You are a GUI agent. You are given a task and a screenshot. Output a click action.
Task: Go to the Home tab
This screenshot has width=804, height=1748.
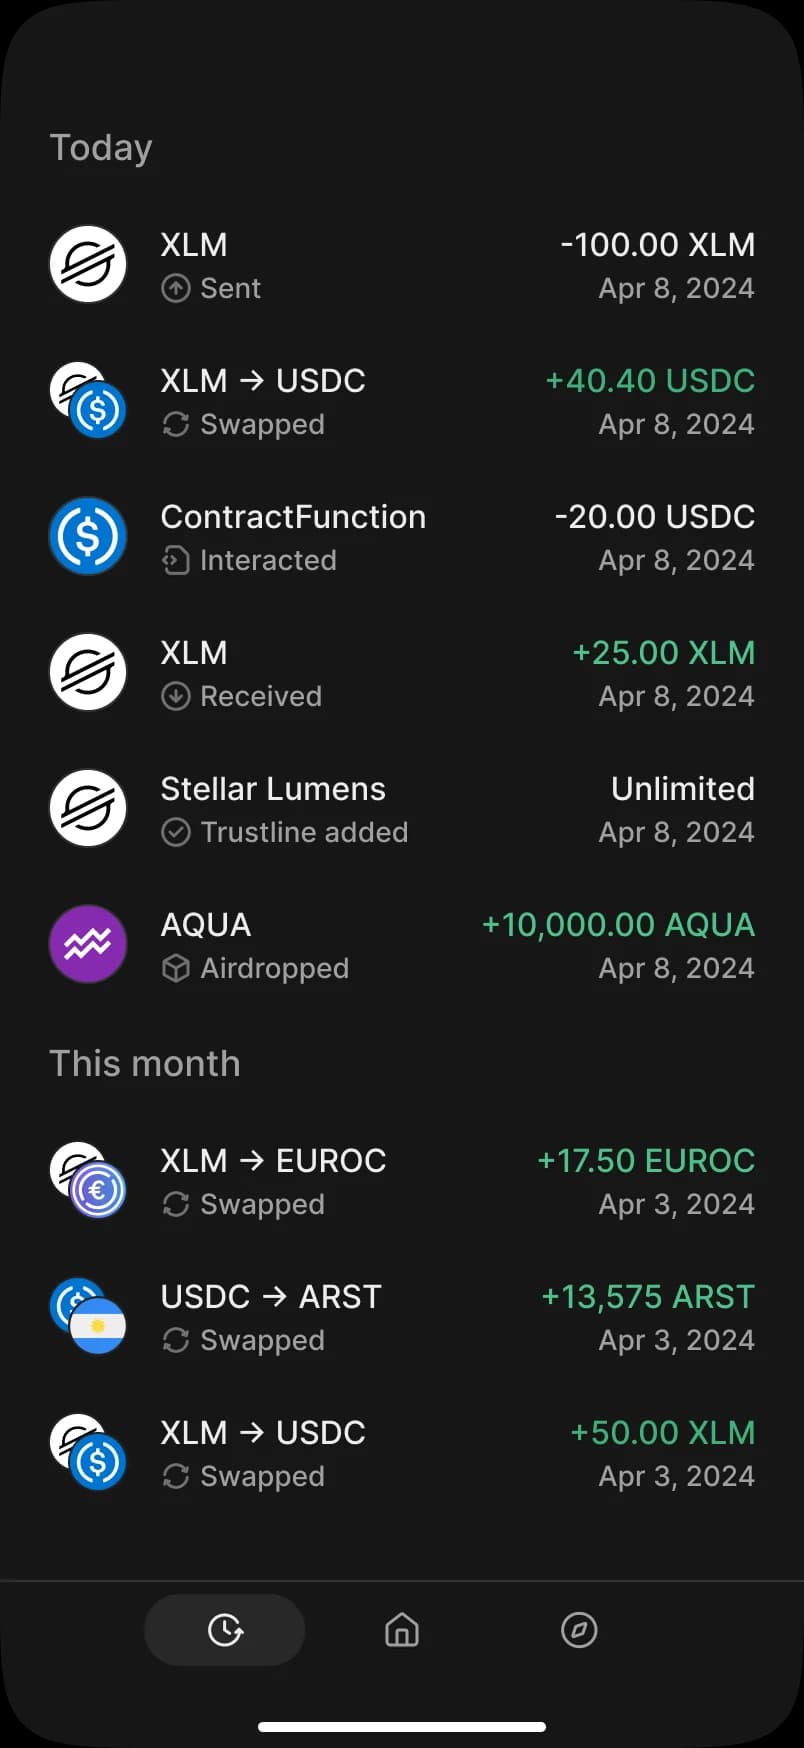coord(402,1630)
